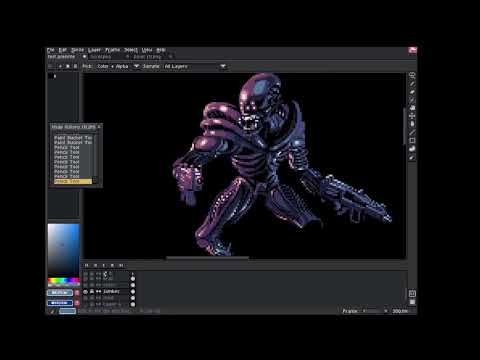Pick a shade in the blue color picker square
The image size is (480, 360).
(x=63, y=250)
